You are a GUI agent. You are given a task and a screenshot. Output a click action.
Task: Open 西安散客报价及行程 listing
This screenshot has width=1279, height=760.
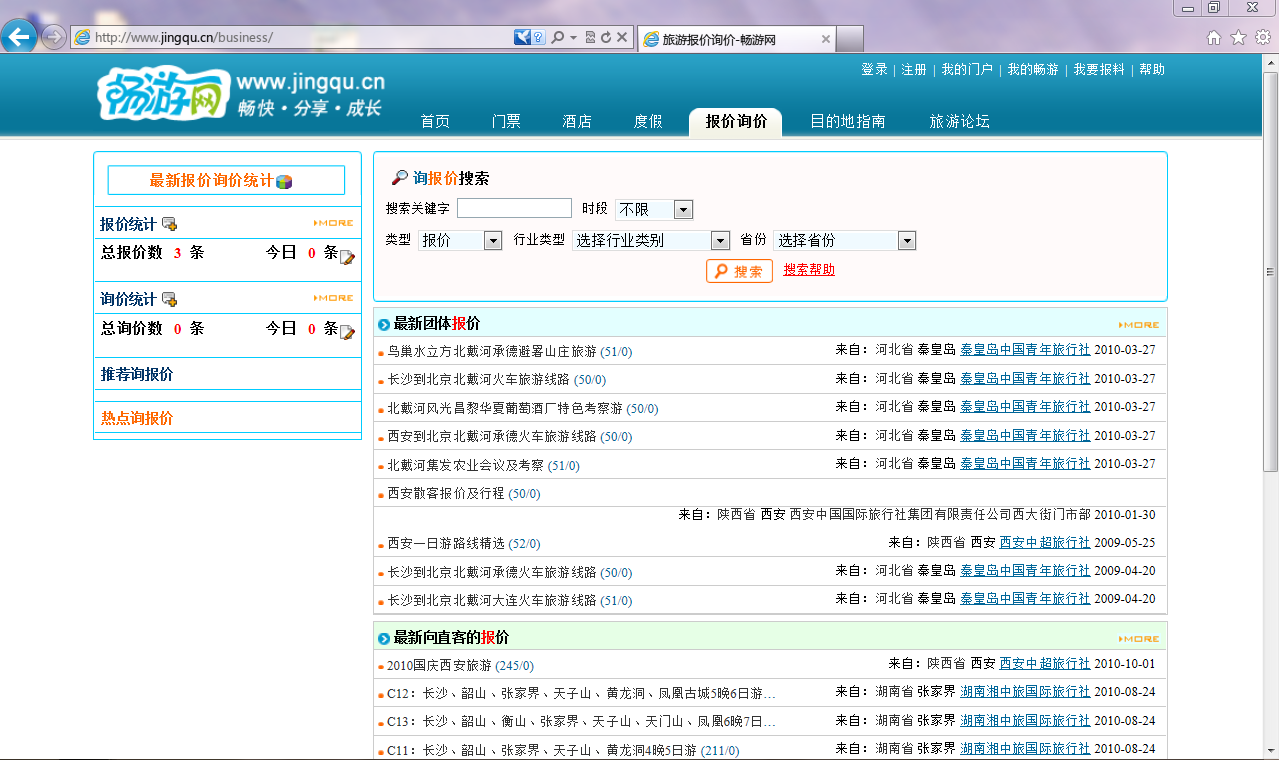click(446, 493)
